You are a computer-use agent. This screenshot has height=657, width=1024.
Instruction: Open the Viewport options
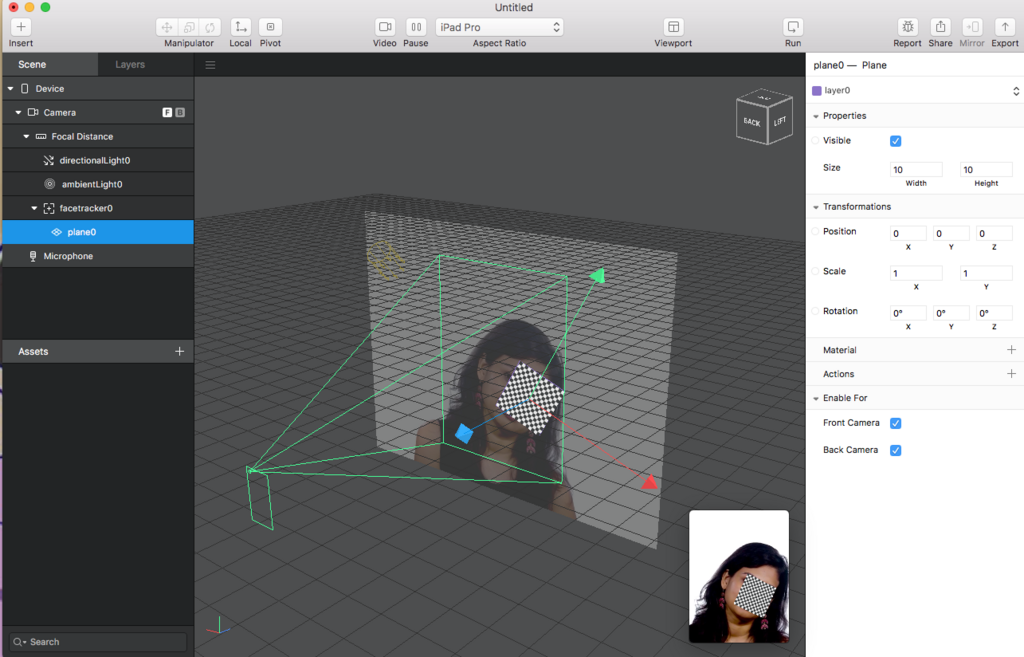click(673, 27)
